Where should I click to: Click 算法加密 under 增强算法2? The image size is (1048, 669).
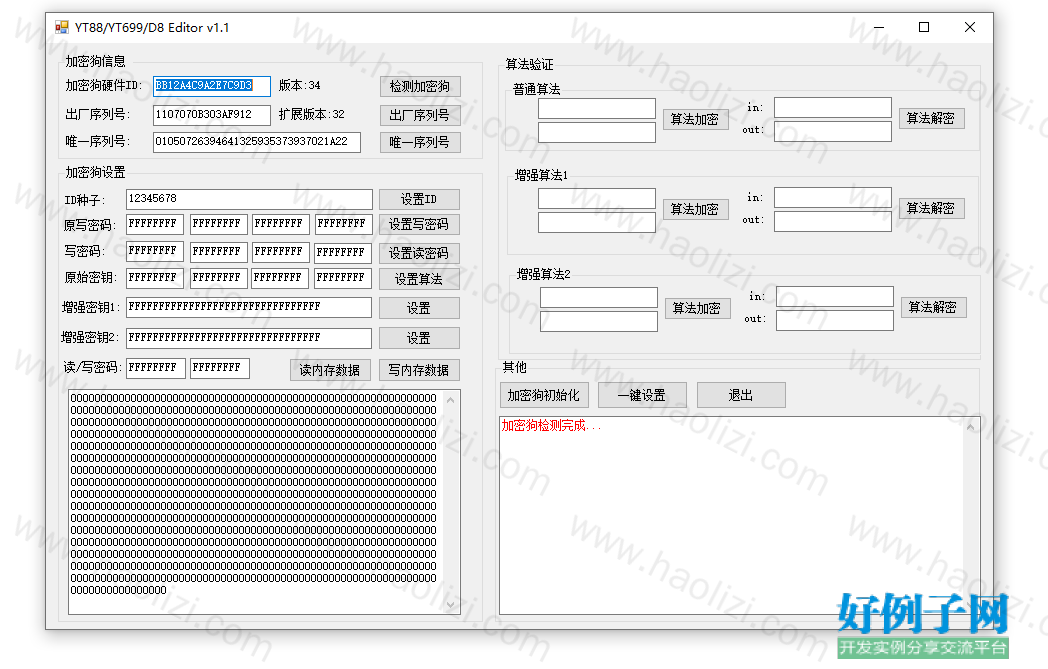(696, 308)
